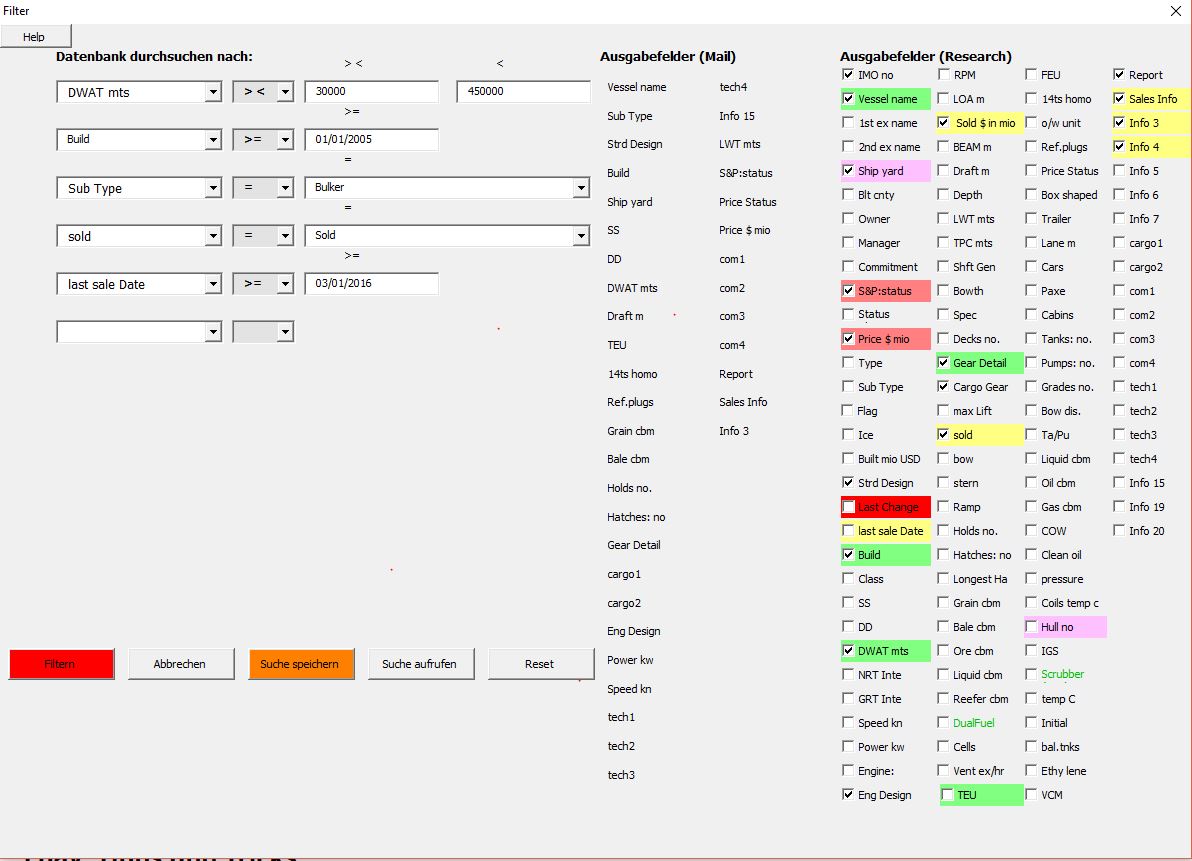
Task: Tick the DualFuel checkbox
Action: [x=944, y=723]
